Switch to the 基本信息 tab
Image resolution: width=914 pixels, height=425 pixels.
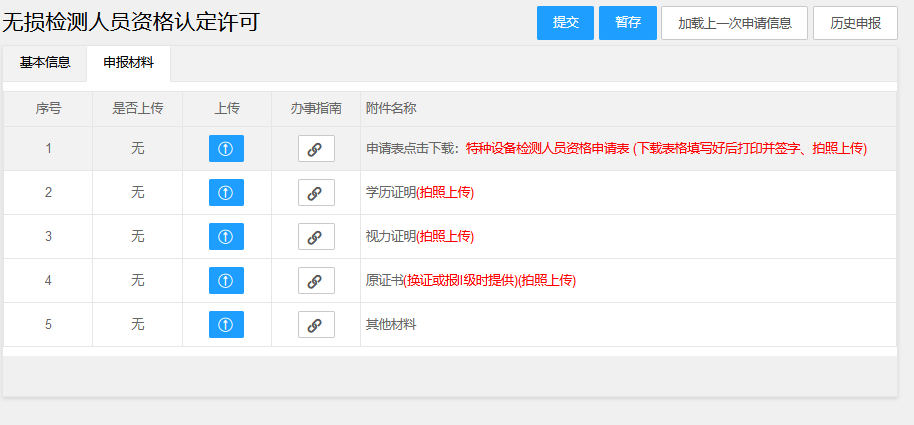click(45, 63)
